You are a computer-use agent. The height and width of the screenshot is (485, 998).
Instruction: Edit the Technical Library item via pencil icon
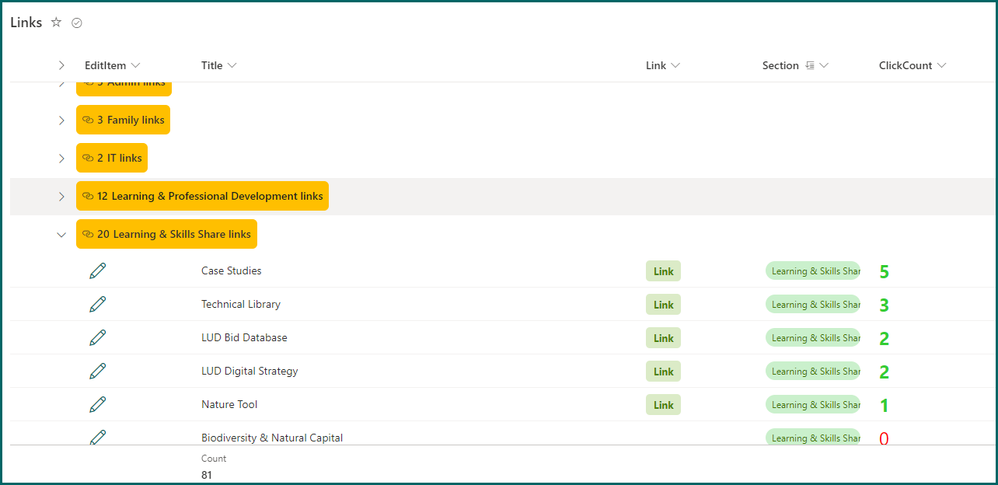pos(97,304)
